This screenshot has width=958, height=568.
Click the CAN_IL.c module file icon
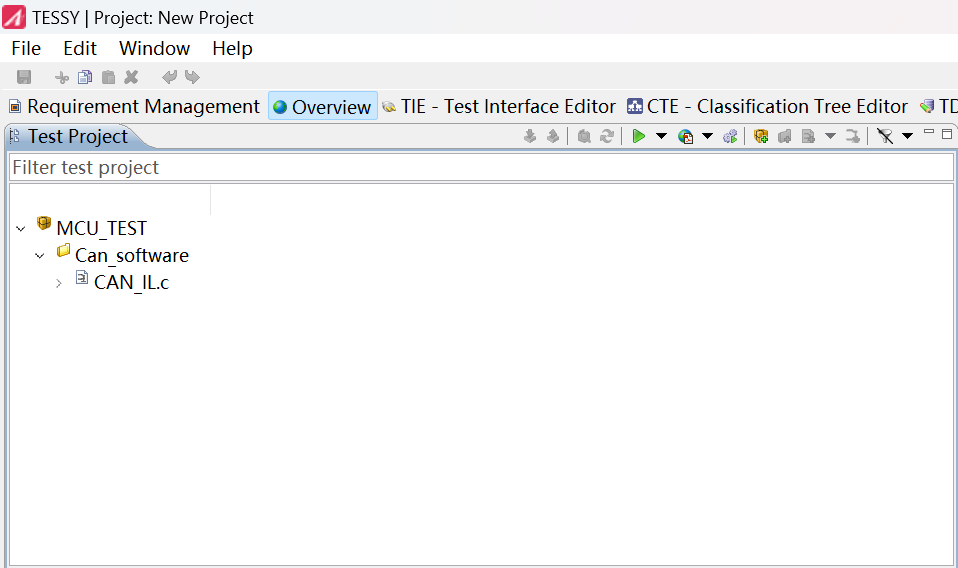pos(82,277)
